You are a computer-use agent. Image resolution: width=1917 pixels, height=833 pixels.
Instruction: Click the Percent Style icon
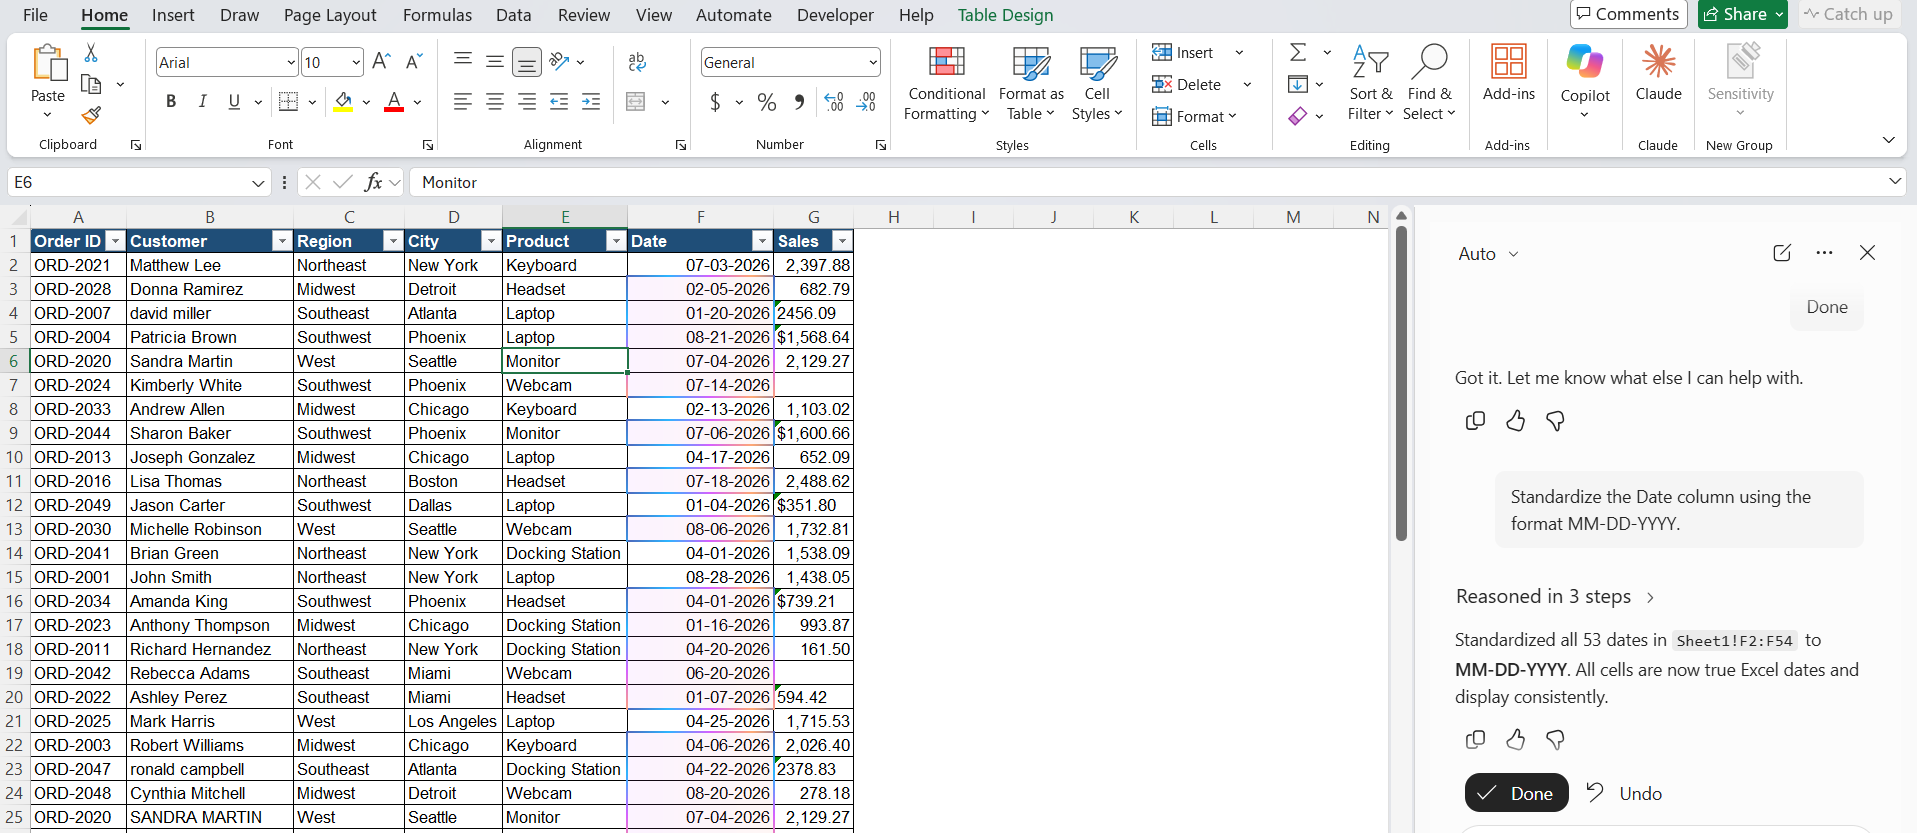coord(767,102)
